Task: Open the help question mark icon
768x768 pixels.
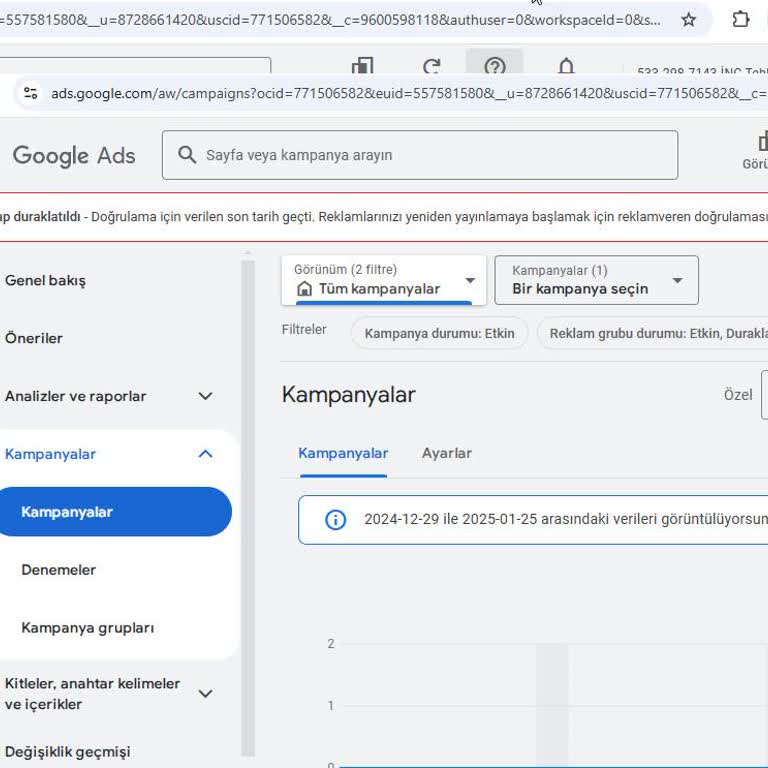Action: (x=494, y=65)
